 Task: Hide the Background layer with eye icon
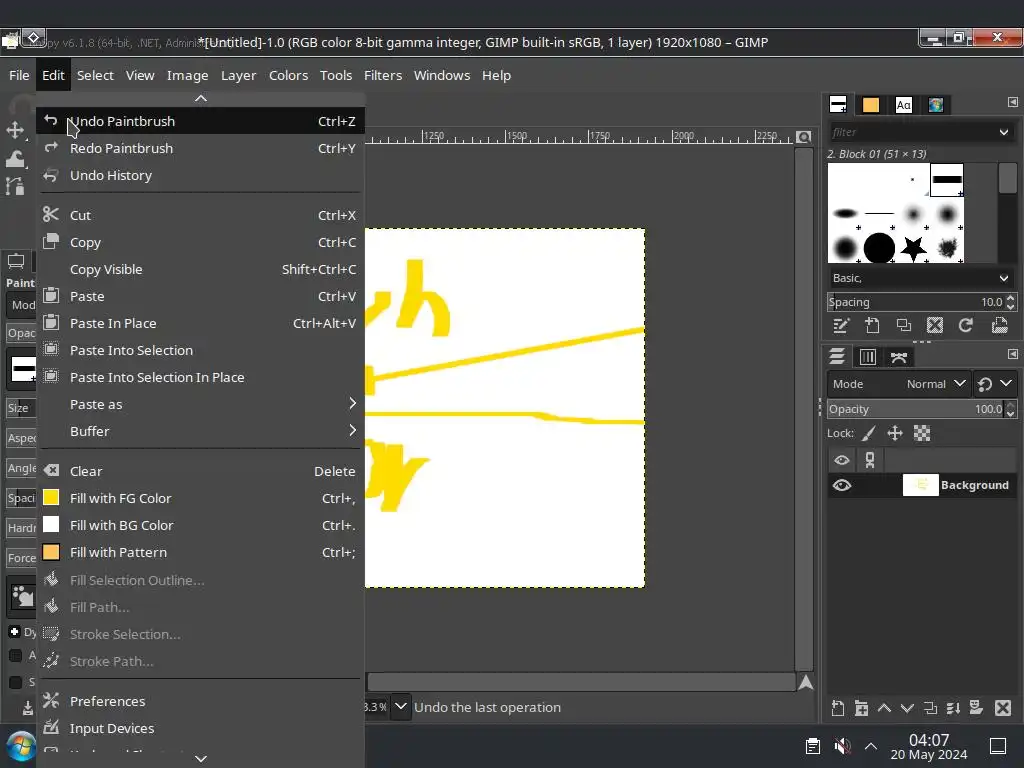pos(842,485)
